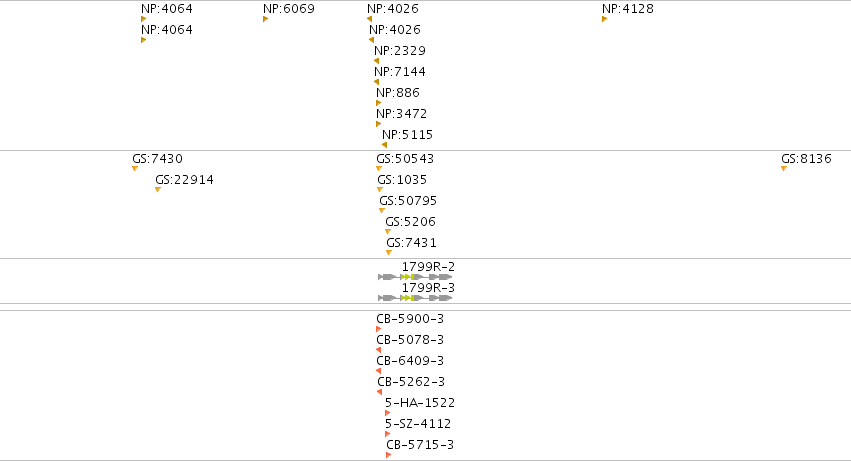The height and width of the screenshot is (461, 851).
Task: Select the 5-HA-1522 feature label
Action: (420, 402)
